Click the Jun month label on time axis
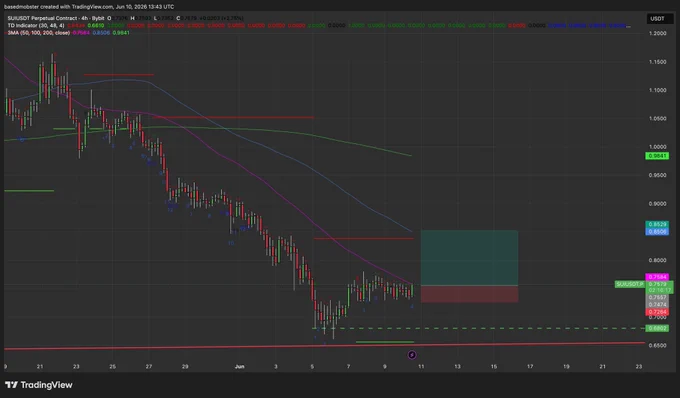This screenshot has height=398, width=680. [x=239, y=366]
